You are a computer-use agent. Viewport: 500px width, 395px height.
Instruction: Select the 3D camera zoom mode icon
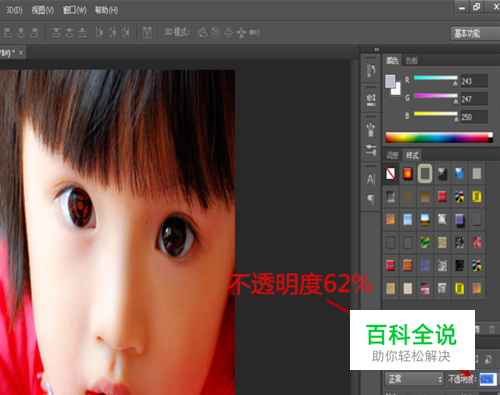[254, 32]
